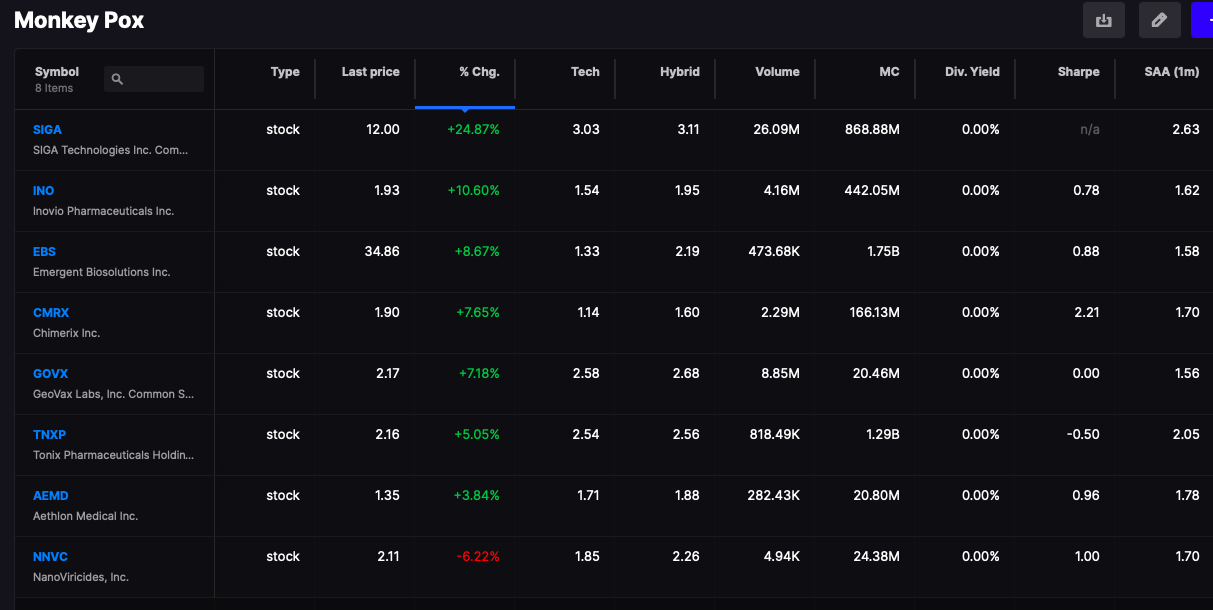The width and height of the screenshot is (1213, 610).
Task: Click CMRX's +7.65% change value
Action: (x=478, y=313)
